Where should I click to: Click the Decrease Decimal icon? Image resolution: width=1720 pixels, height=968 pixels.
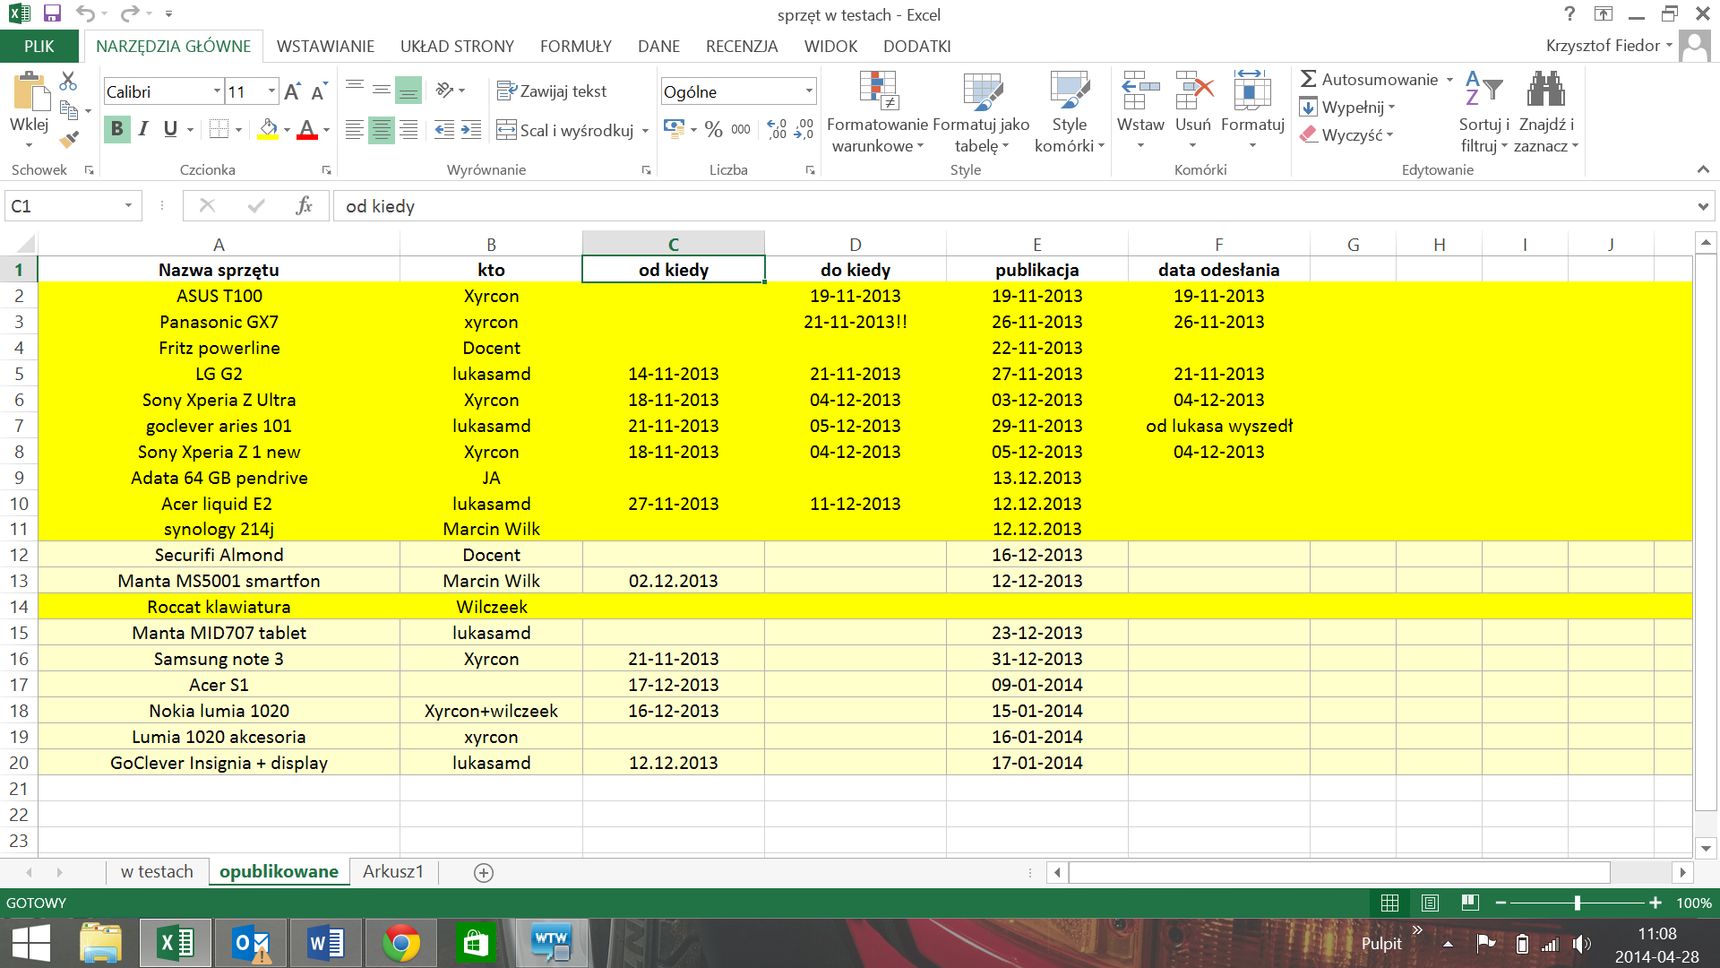[x=804, y=129]
